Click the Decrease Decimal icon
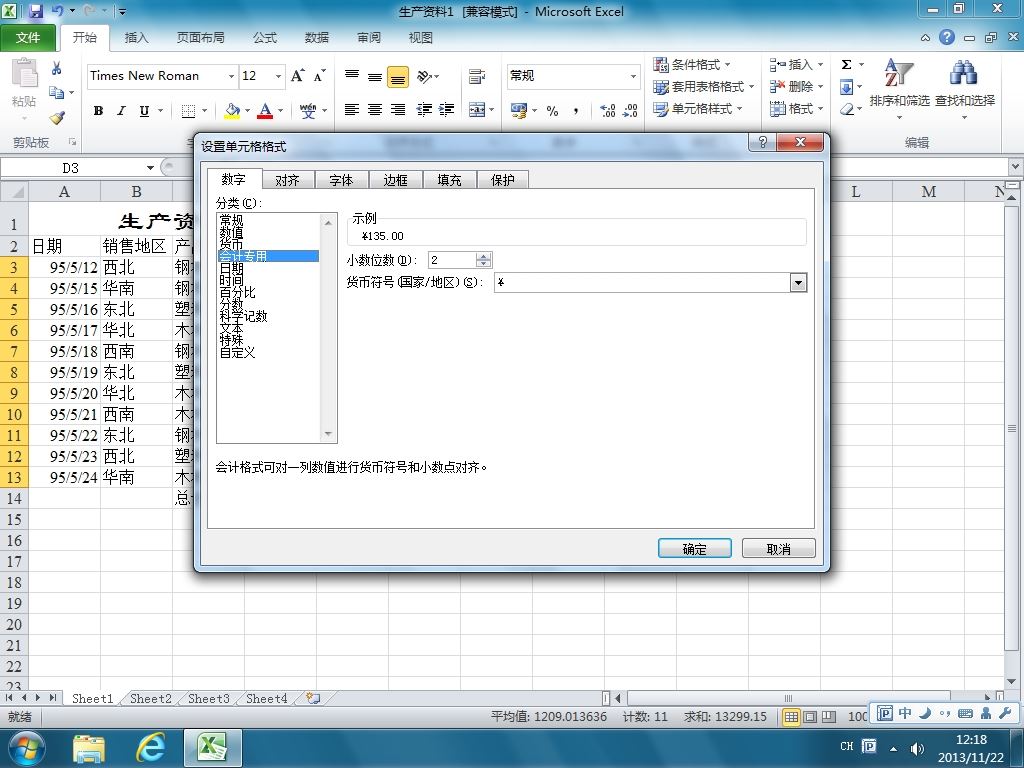 [630, 111]
